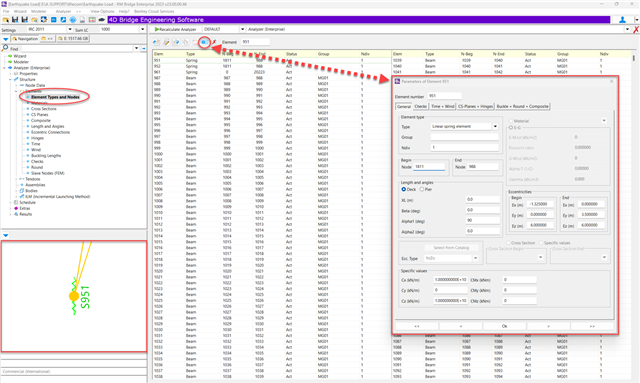Image resolution: width=640 pixels, height=383 pixels.
Task: Click the copy element icon above the table
Action: pyautogui.click(x=185, y=42)
